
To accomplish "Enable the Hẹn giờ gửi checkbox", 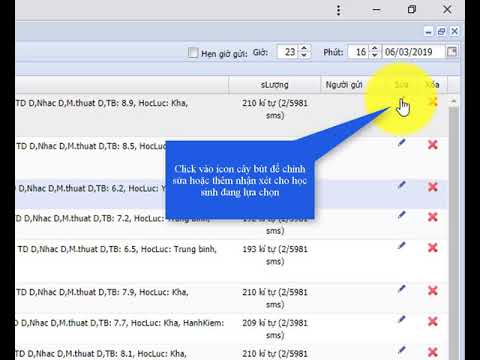I will (193, 53).
